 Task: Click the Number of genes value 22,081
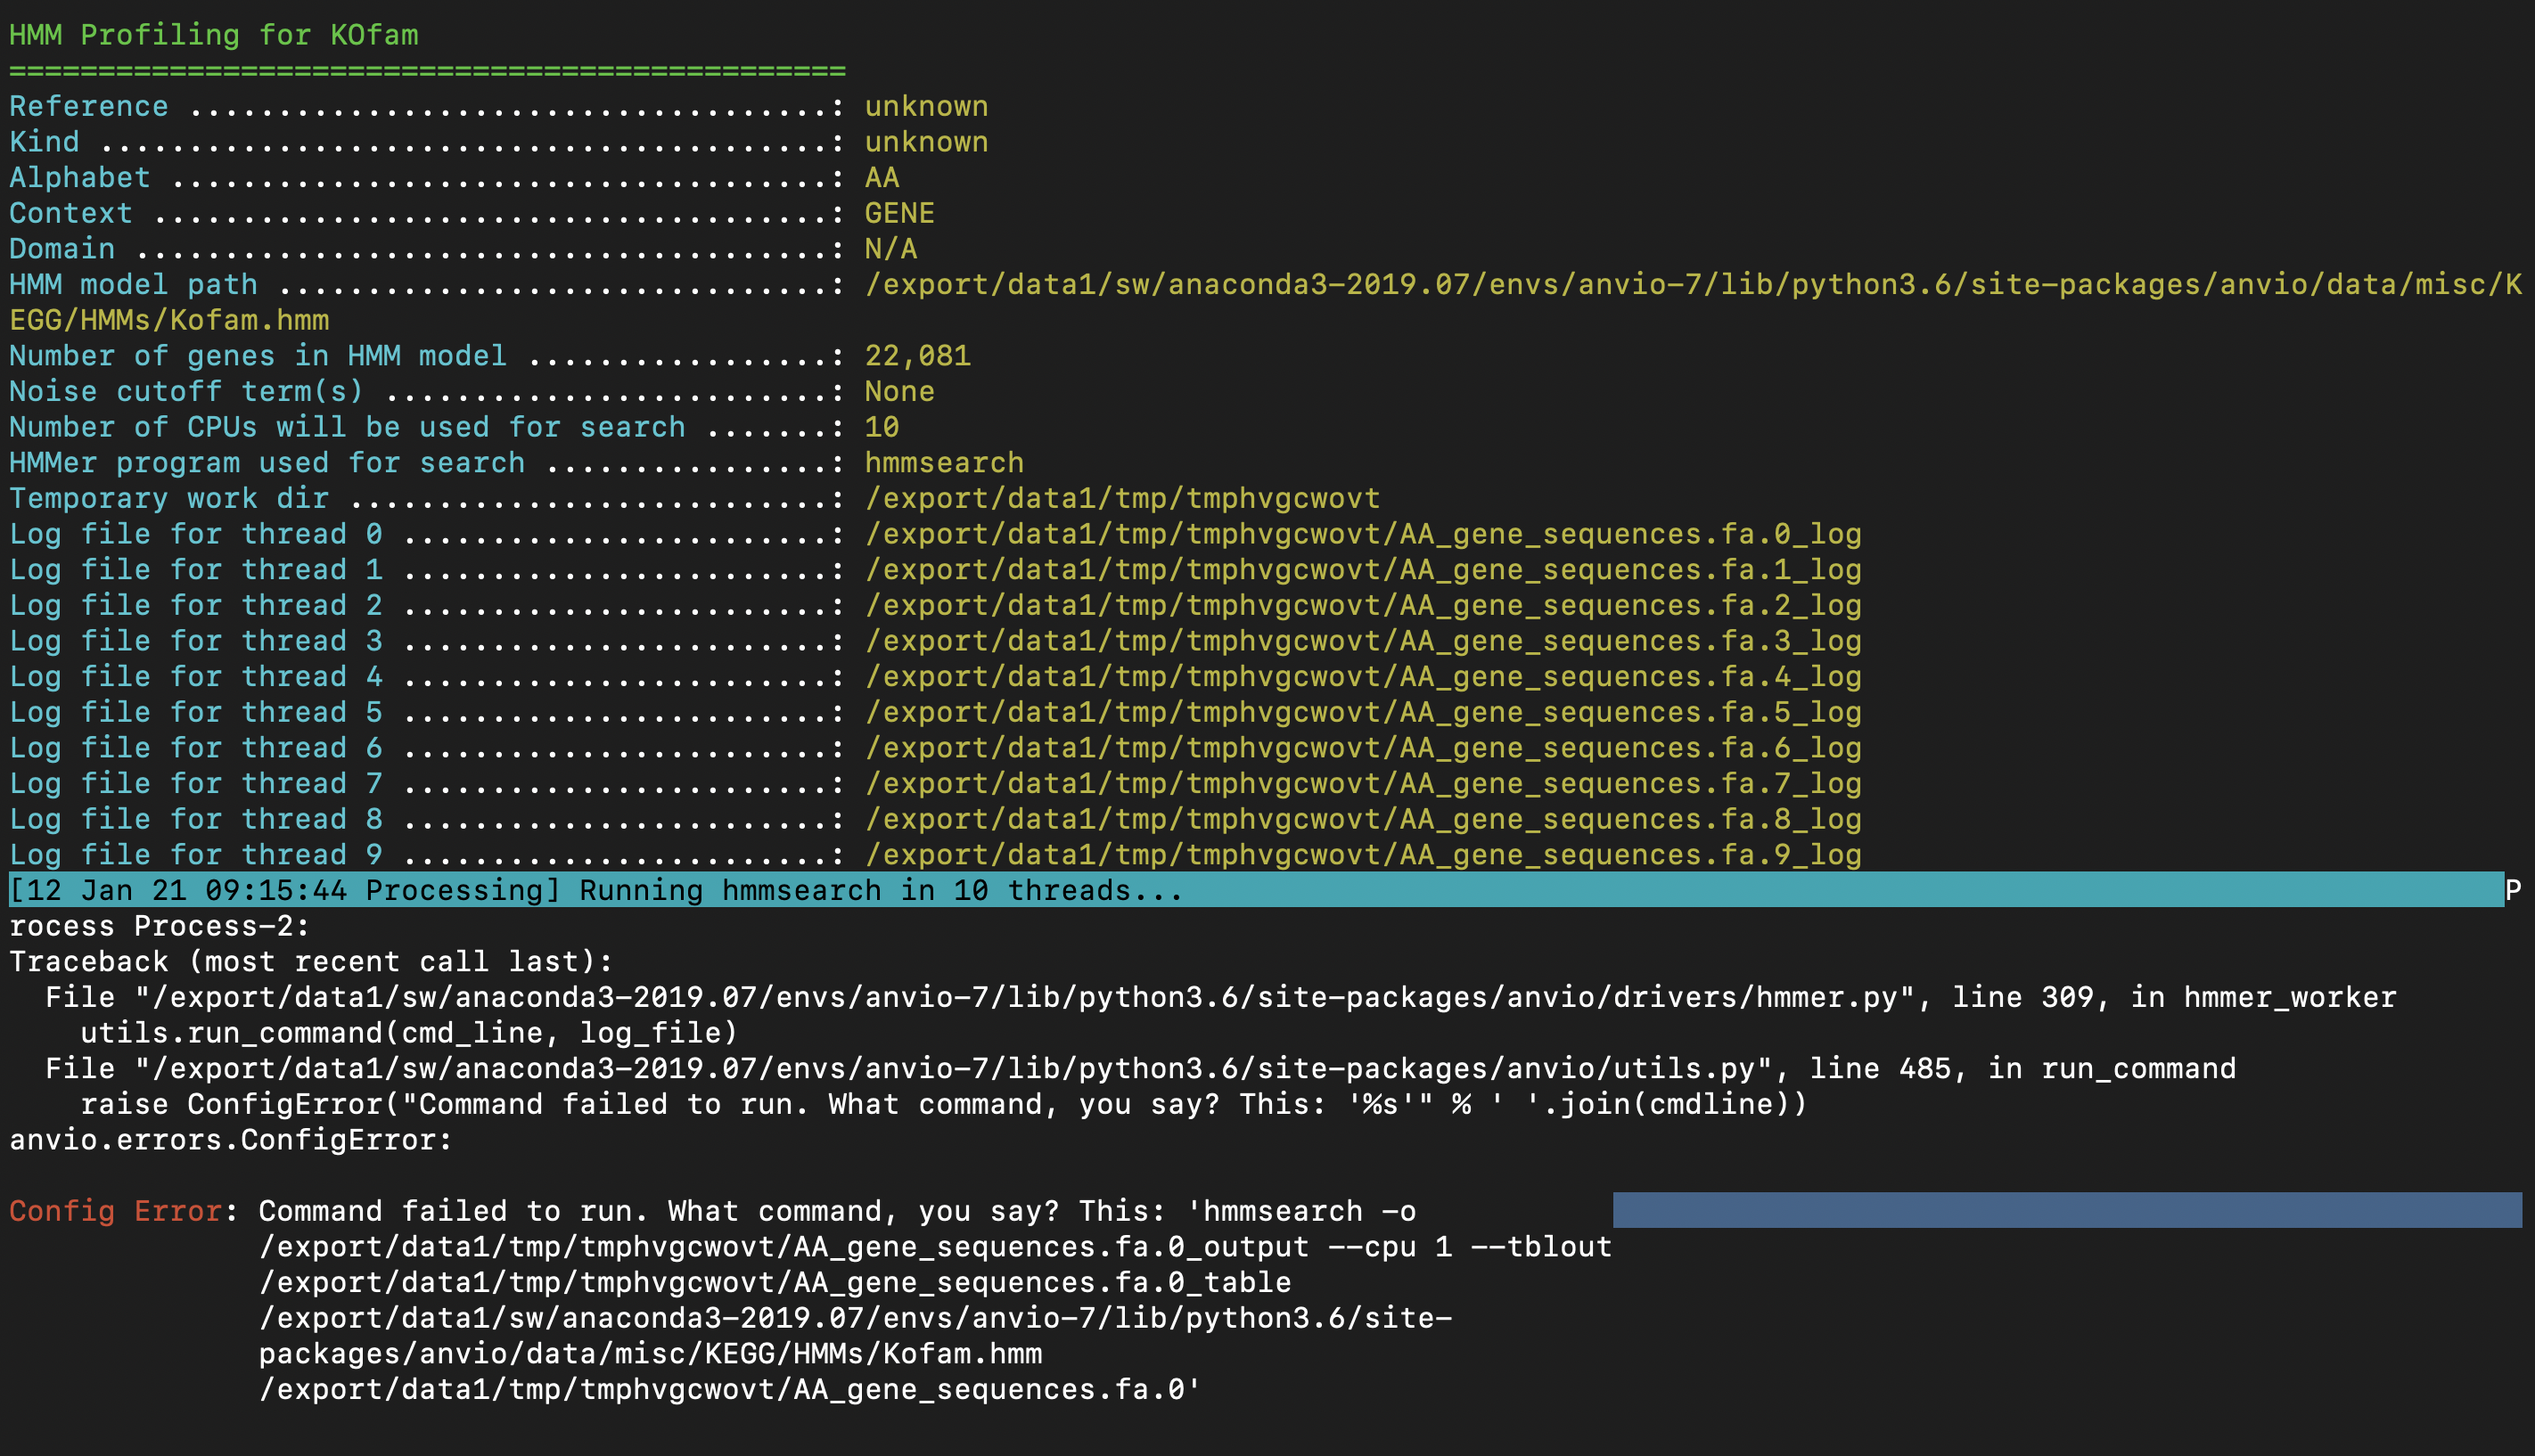pos(917,355)
